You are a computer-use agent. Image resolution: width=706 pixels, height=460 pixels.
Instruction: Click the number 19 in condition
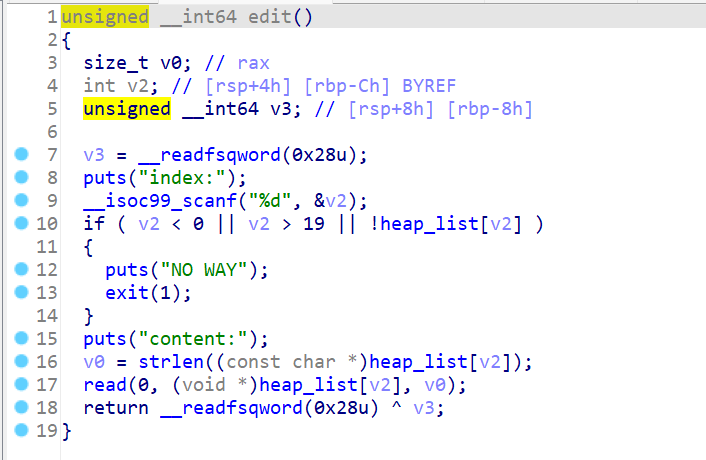pyautogui.click(x=314, y=224)
